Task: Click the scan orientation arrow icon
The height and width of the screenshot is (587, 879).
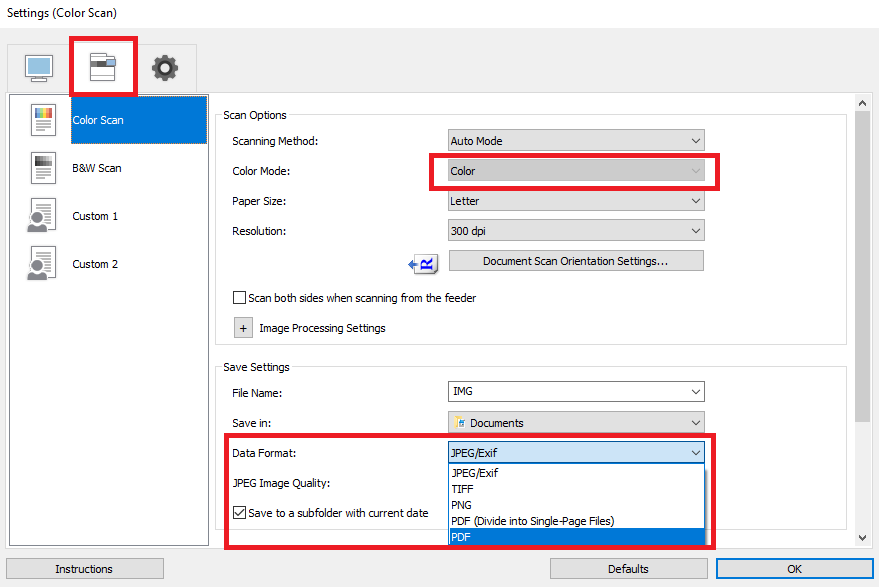Action: (x=424, y=263)
